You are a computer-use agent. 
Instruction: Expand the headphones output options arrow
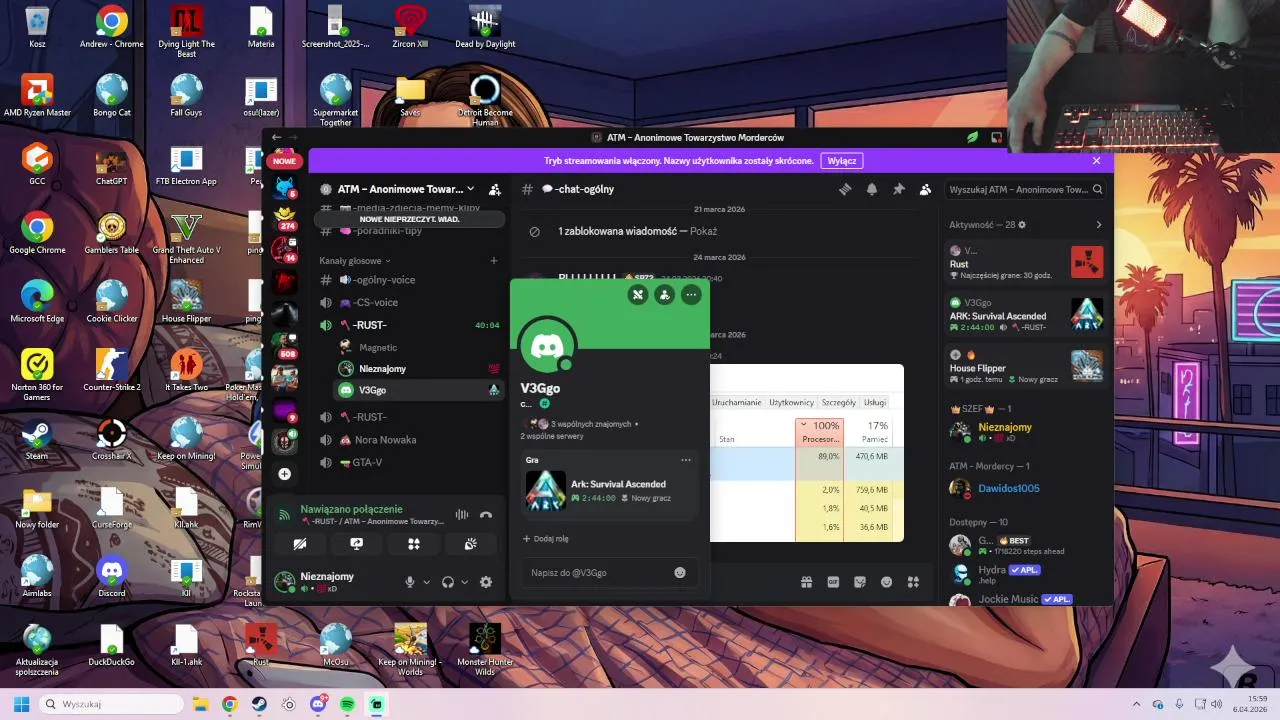(465, 582)
